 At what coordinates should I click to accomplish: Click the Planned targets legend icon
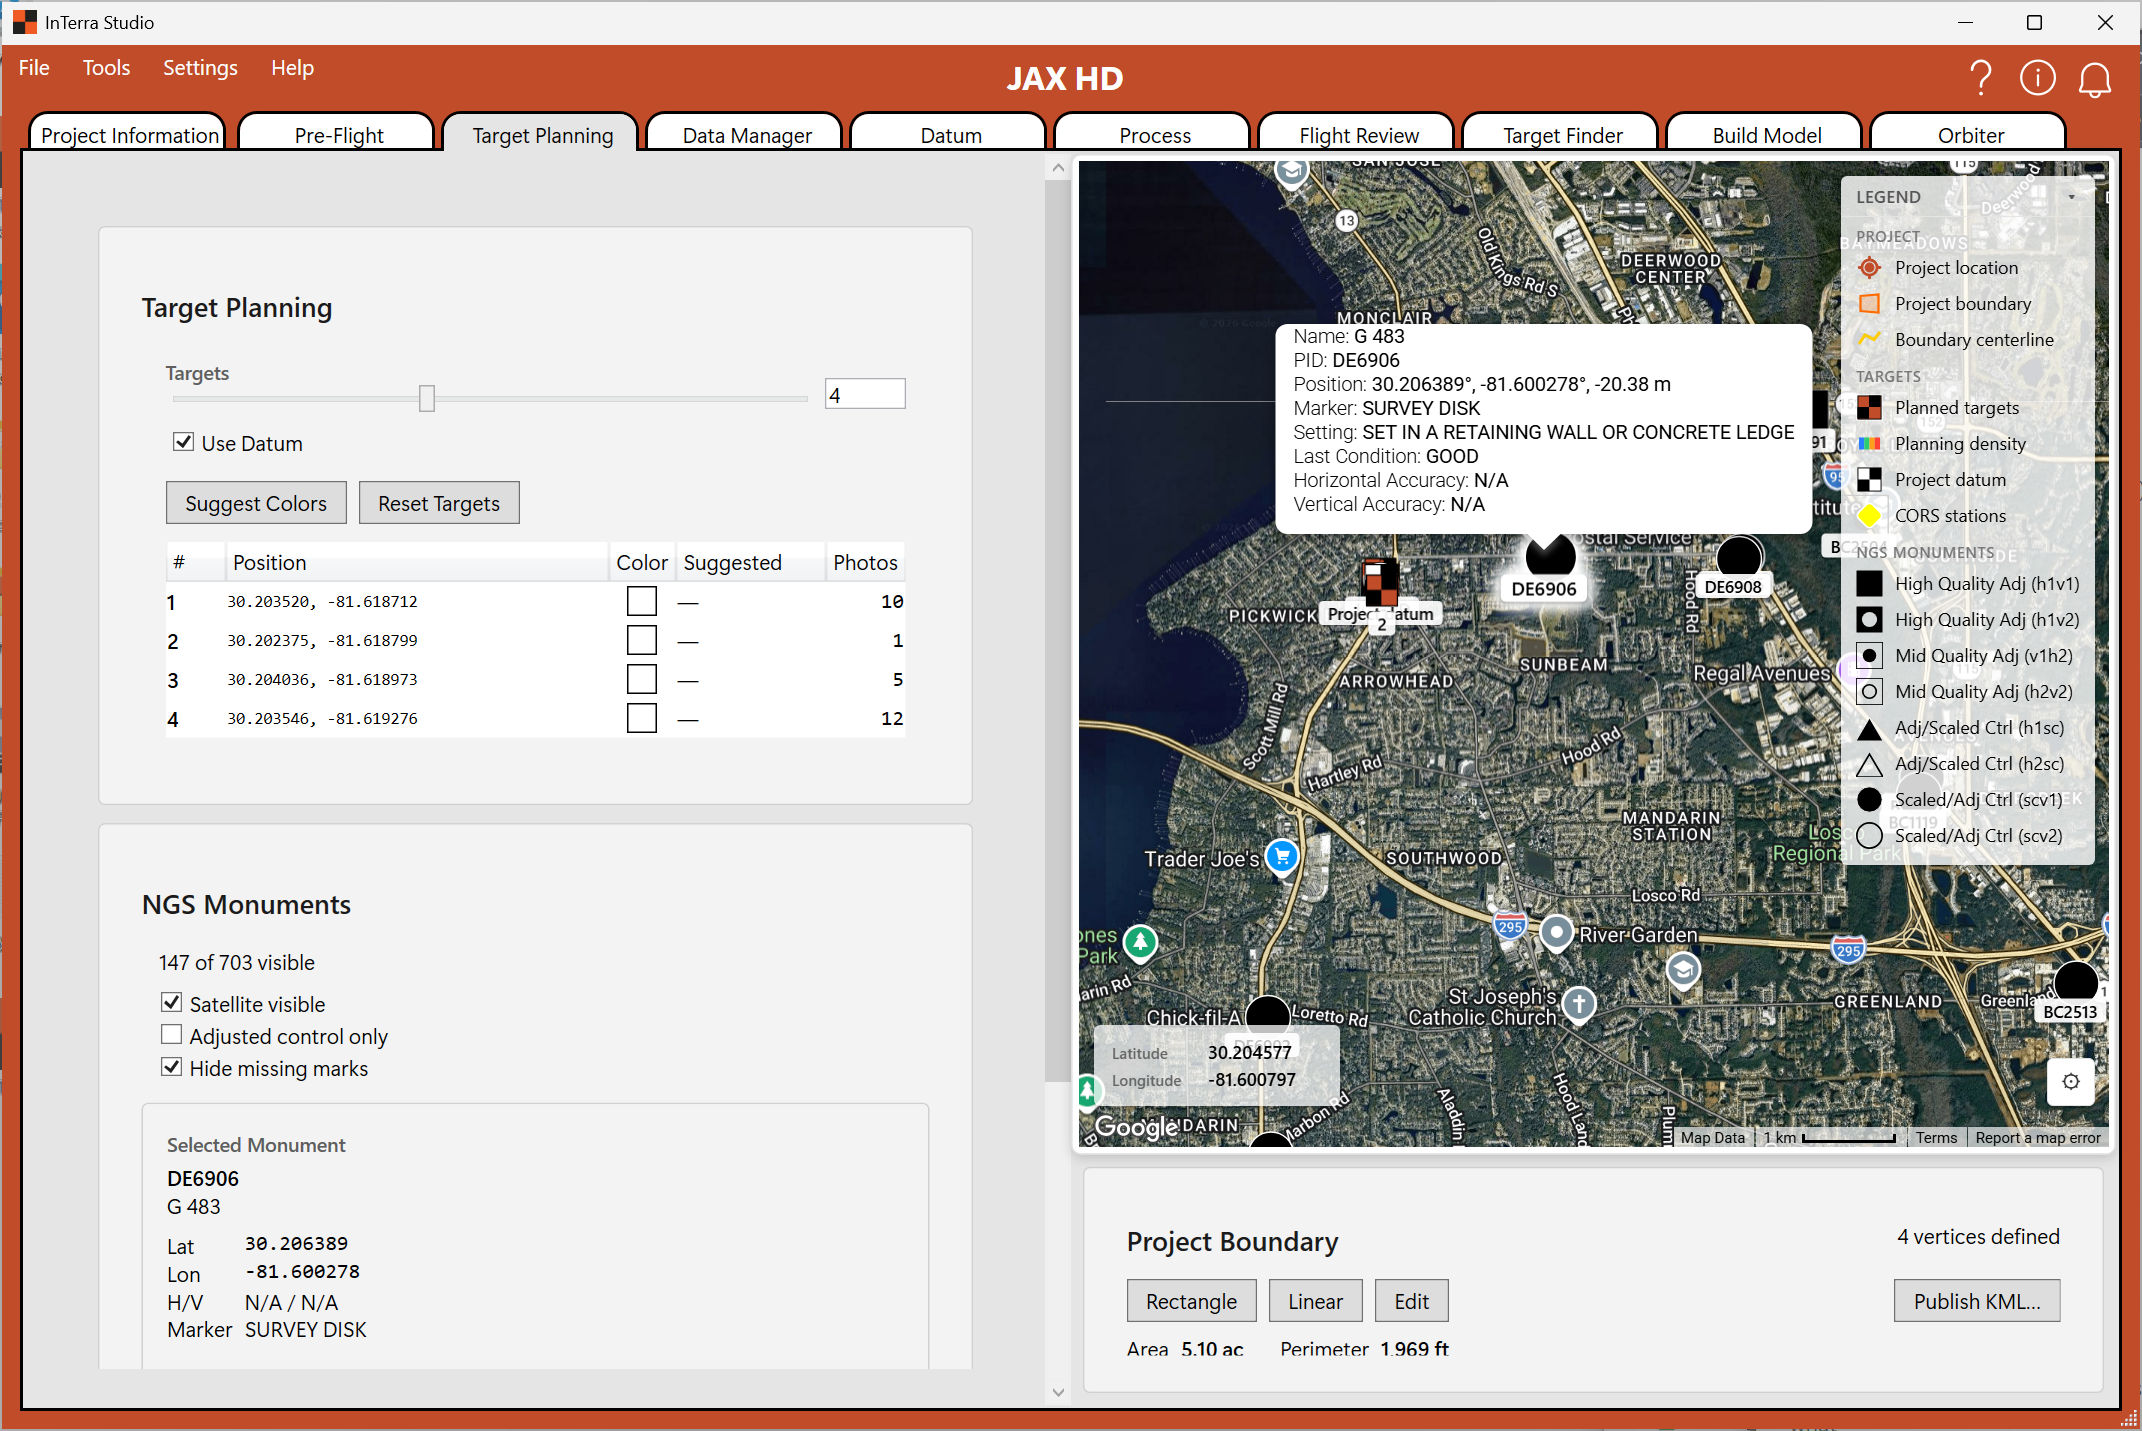tap(1869, 408)
